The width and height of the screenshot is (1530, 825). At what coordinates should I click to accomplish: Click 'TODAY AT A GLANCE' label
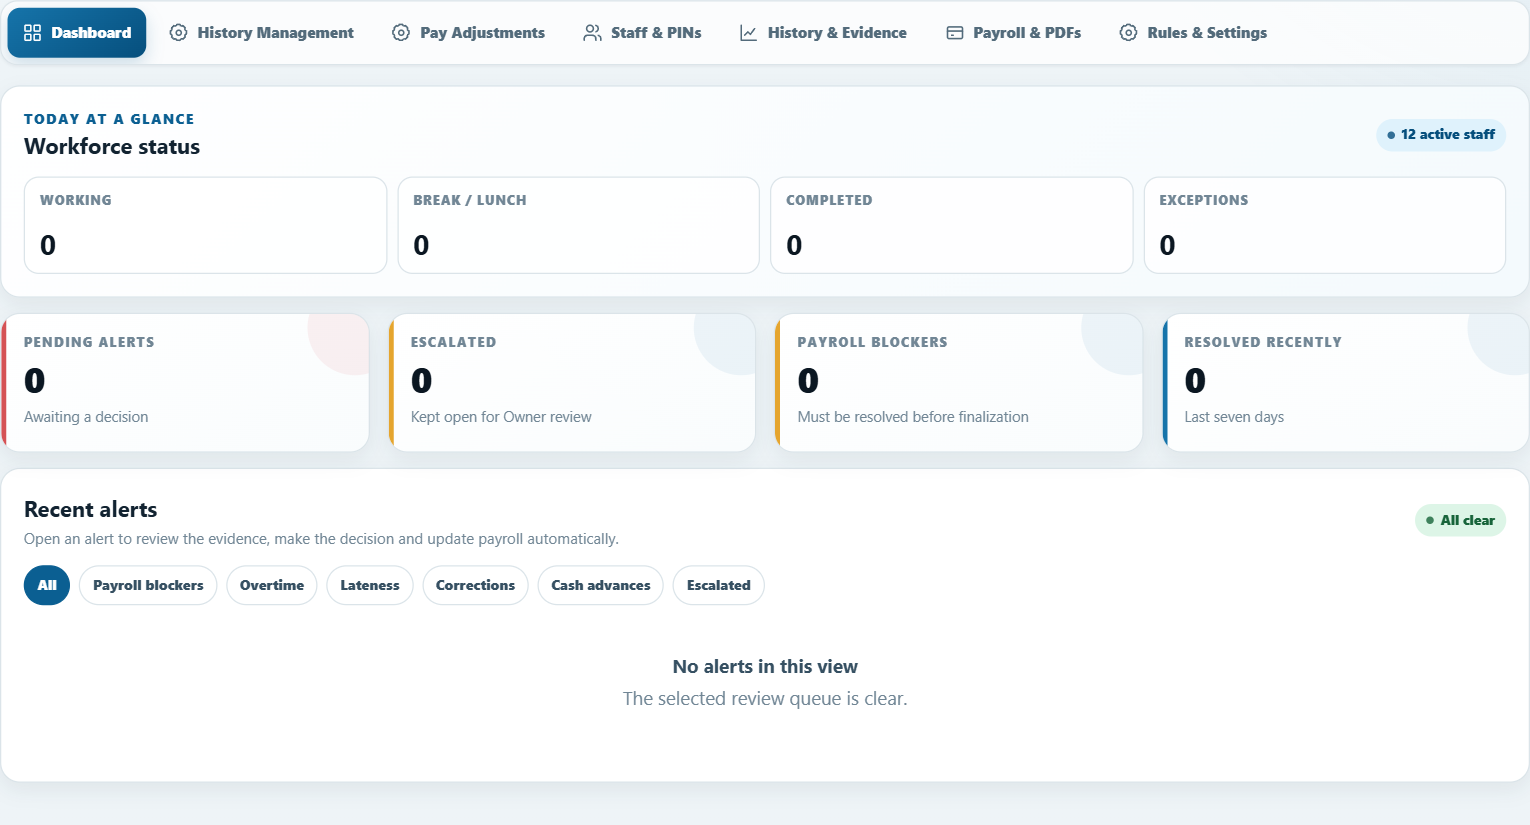click(109, 119)
